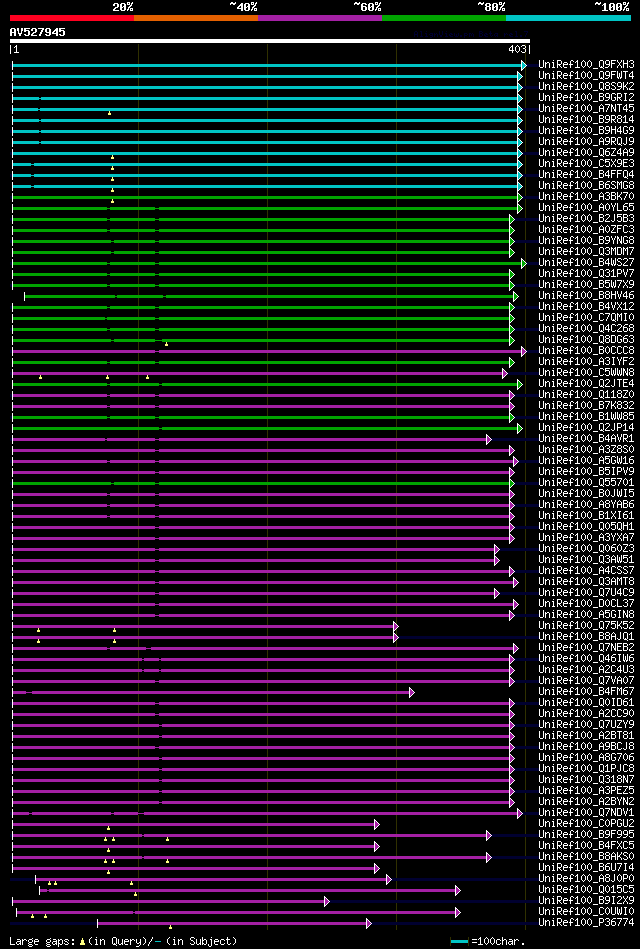Click the UniRef100_C7QMI0 label
Viewport: 640px width, 949px height.
click(x=586, y=318)
